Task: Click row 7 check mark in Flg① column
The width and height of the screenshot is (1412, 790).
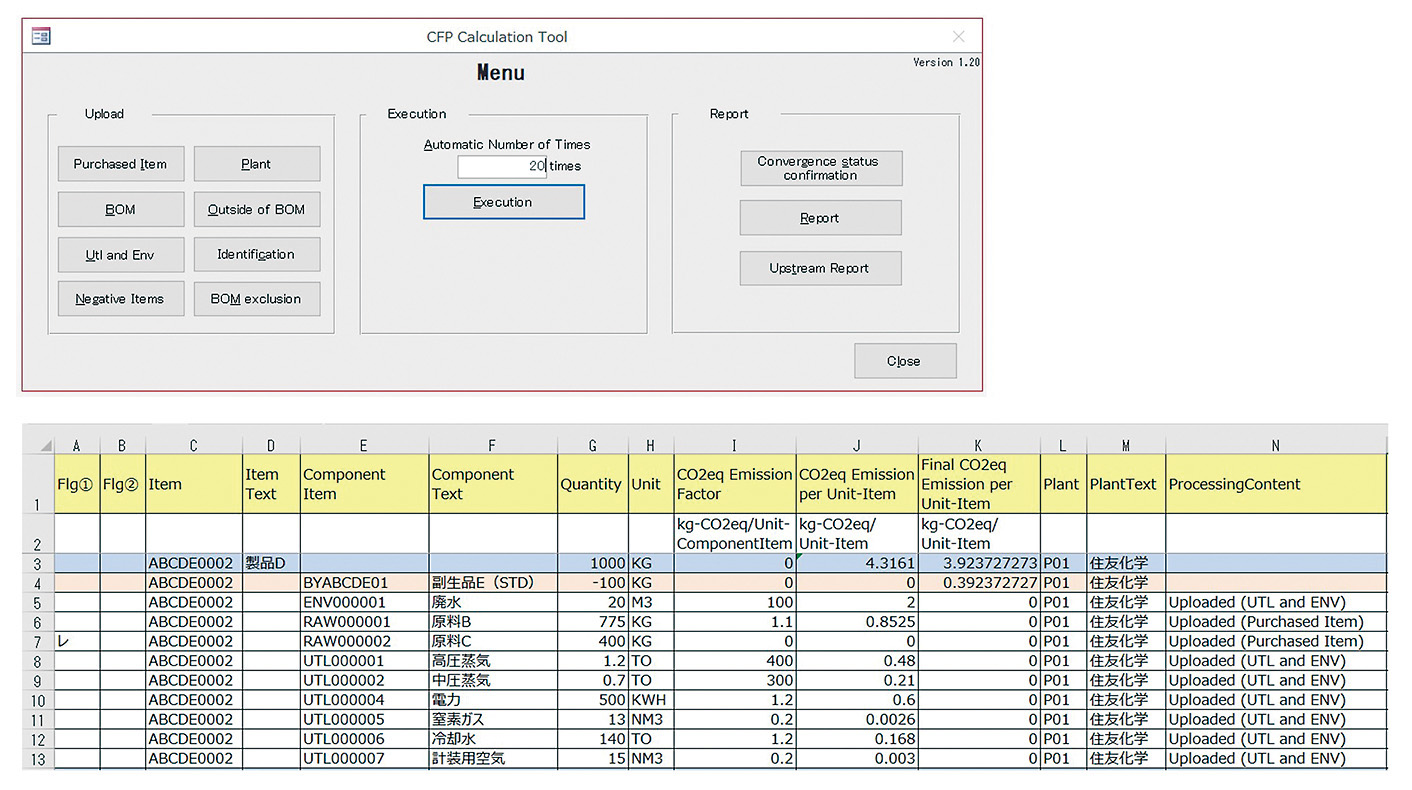Action: [64, 641]
